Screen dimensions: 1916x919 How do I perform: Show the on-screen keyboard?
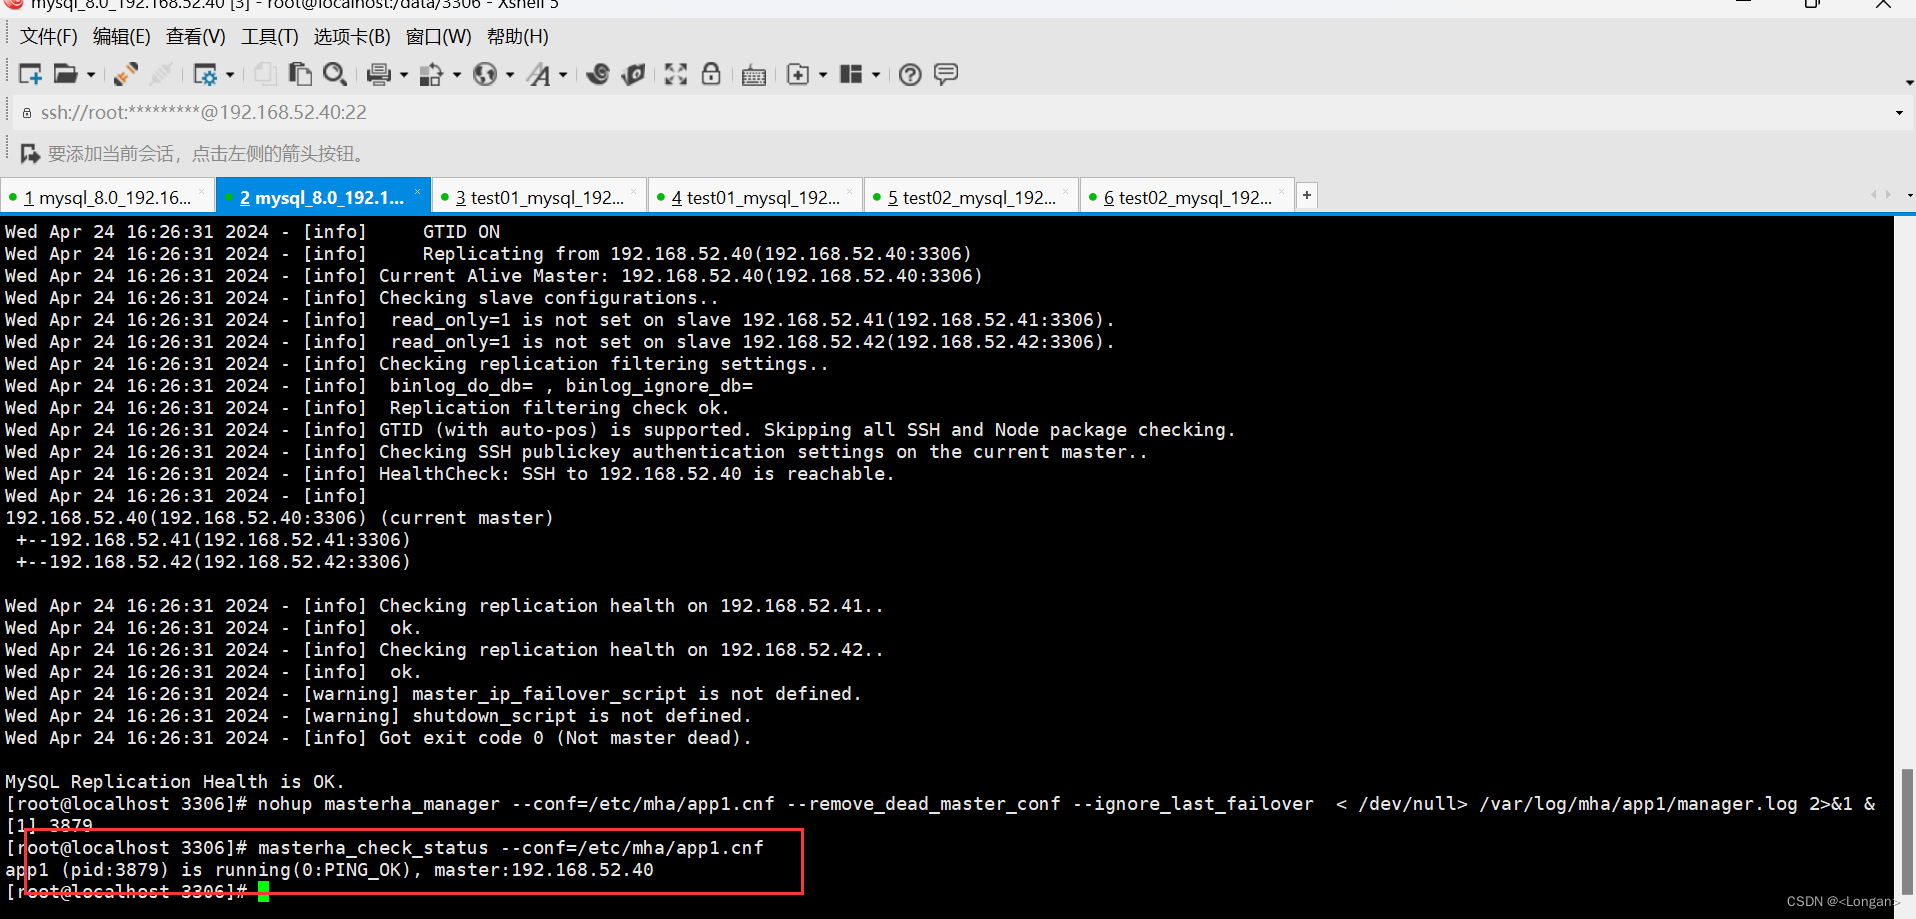pos(753,73)
